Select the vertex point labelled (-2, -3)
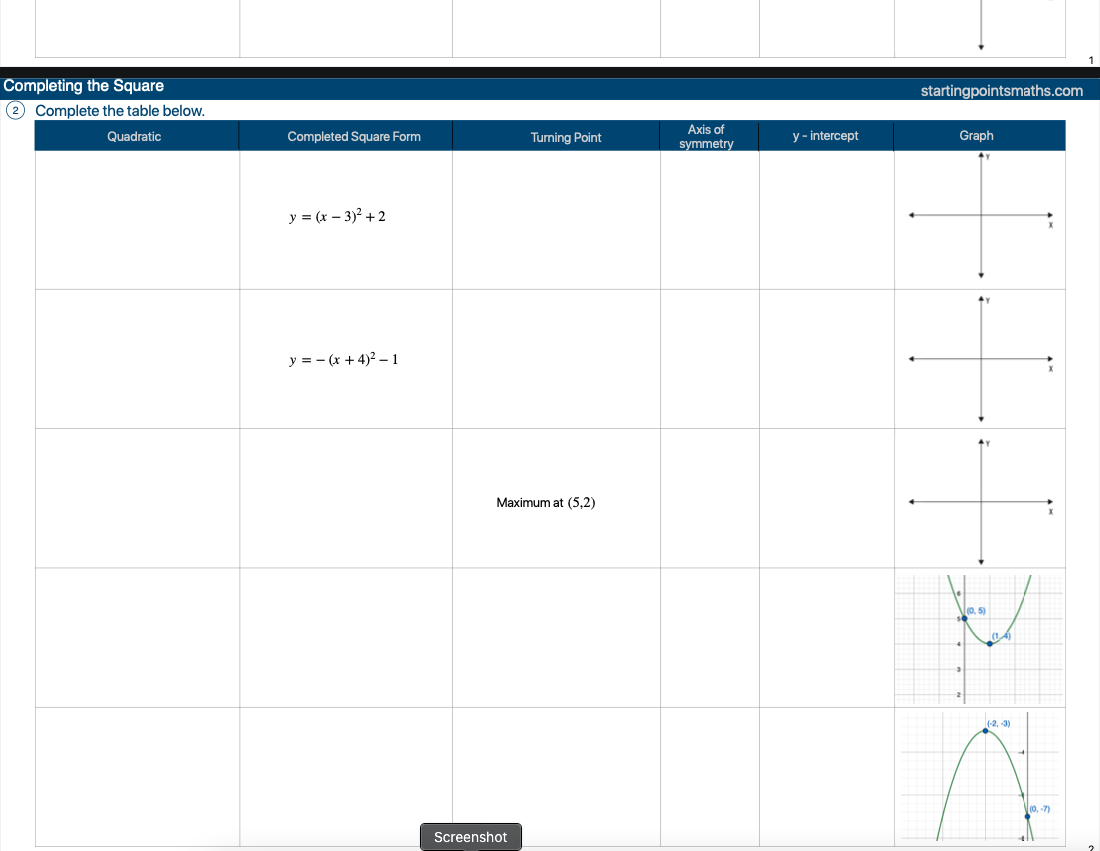This screenshot has height=851, width=1100. coord(986,731)
